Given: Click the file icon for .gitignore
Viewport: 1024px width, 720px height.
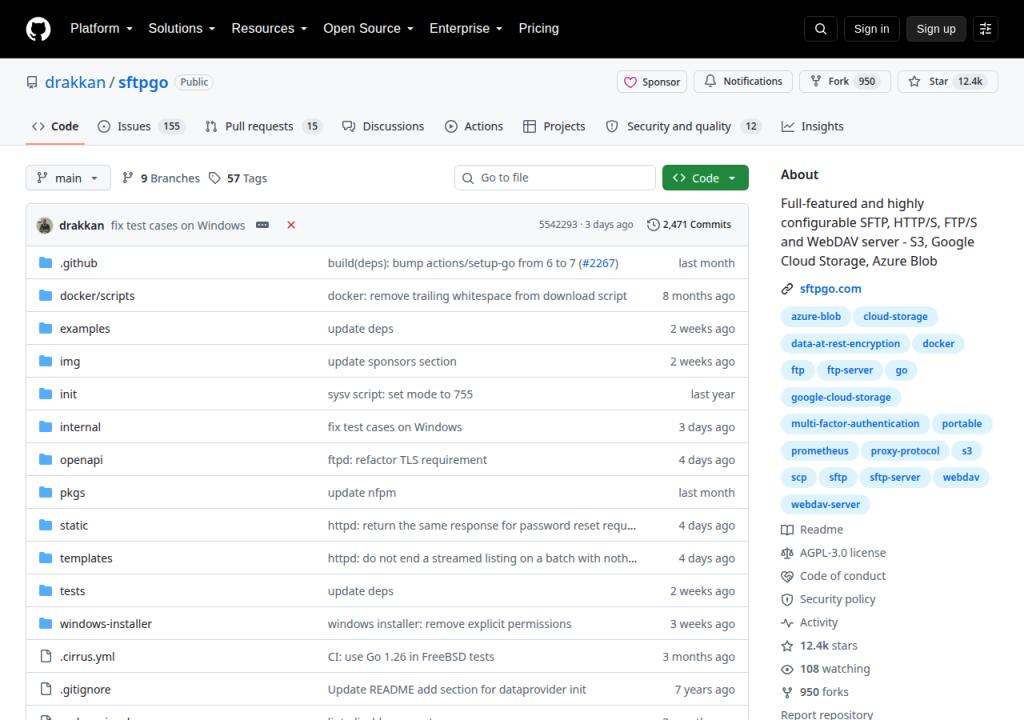Looking at the screenshot, I should 46,689.
